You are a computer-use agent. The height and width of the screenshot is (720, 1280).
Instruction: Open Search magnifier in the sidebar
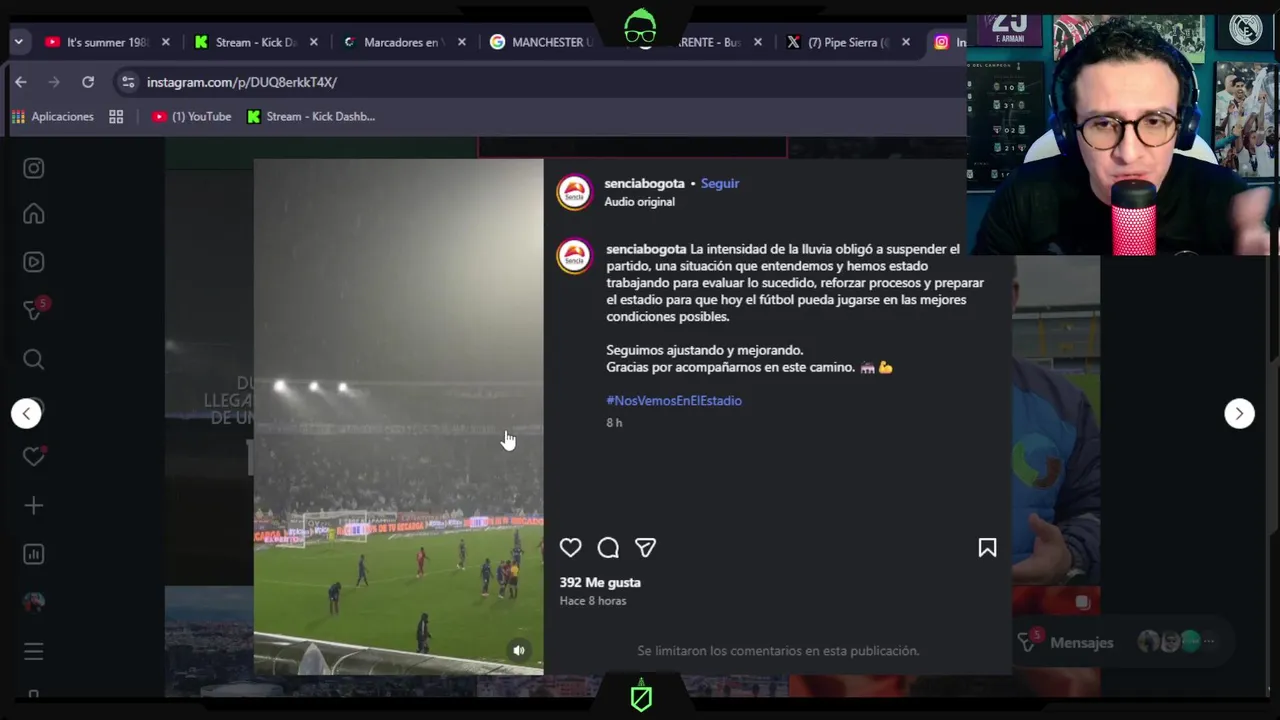[34, 359]
